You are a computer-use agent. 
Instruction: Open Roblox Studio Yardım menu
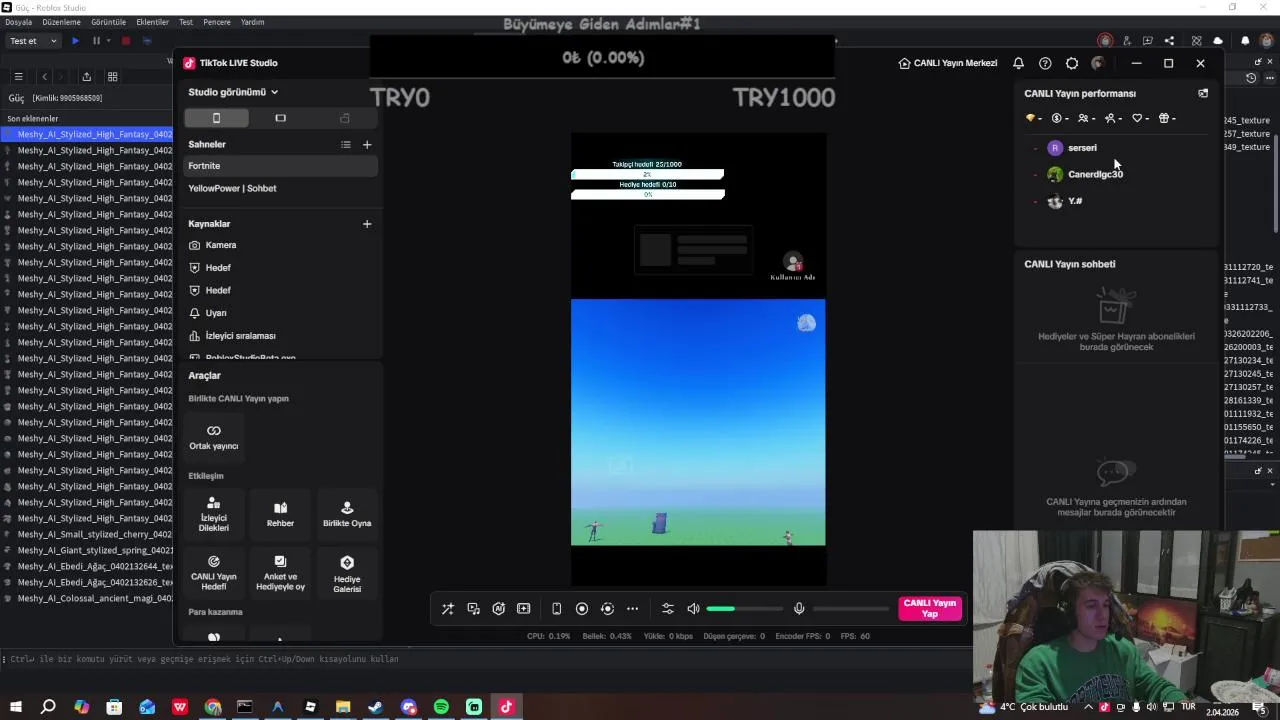(x=253, y=22)
